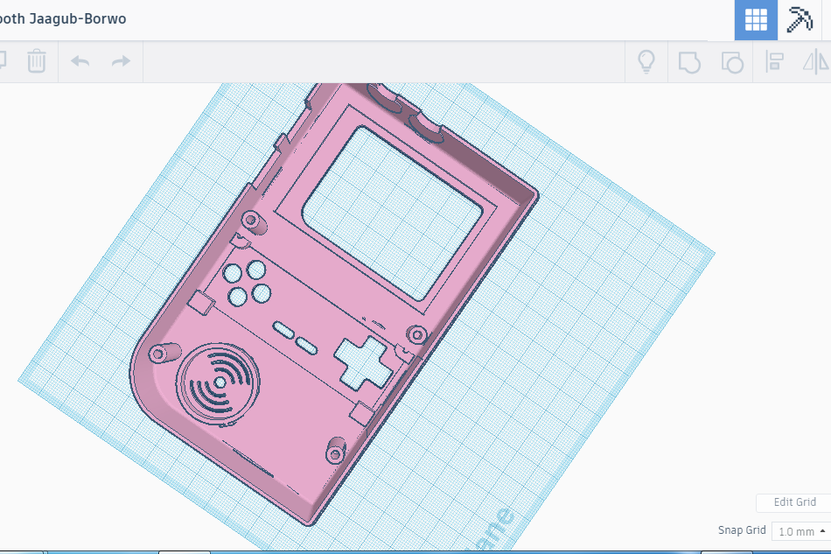The image size is (831, 554).
Task: Open the Snap Grid 1.0 mm dropdown
Action: (801, 531)
